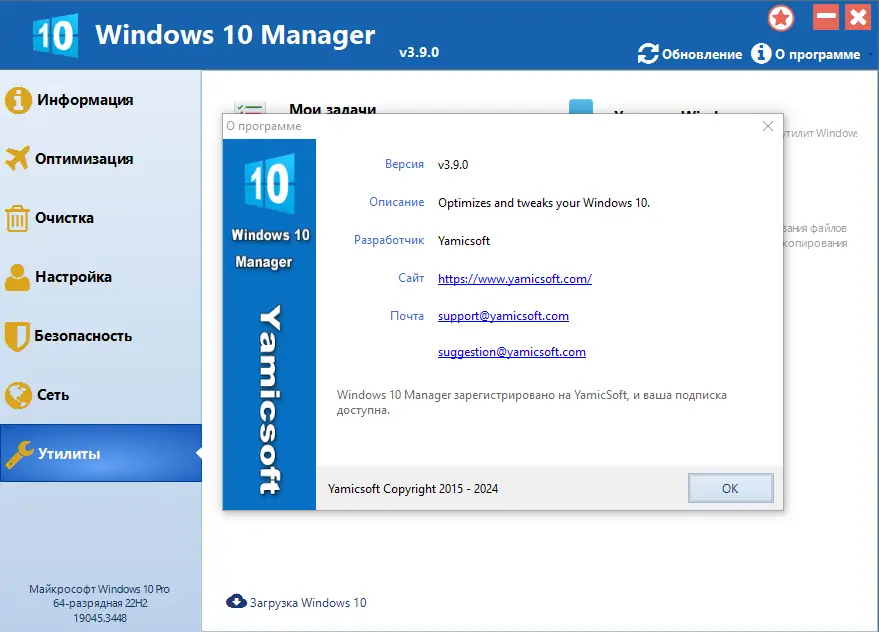Click the support@yamicsoft.com email link
879x632 pixels.
[503, 316]
